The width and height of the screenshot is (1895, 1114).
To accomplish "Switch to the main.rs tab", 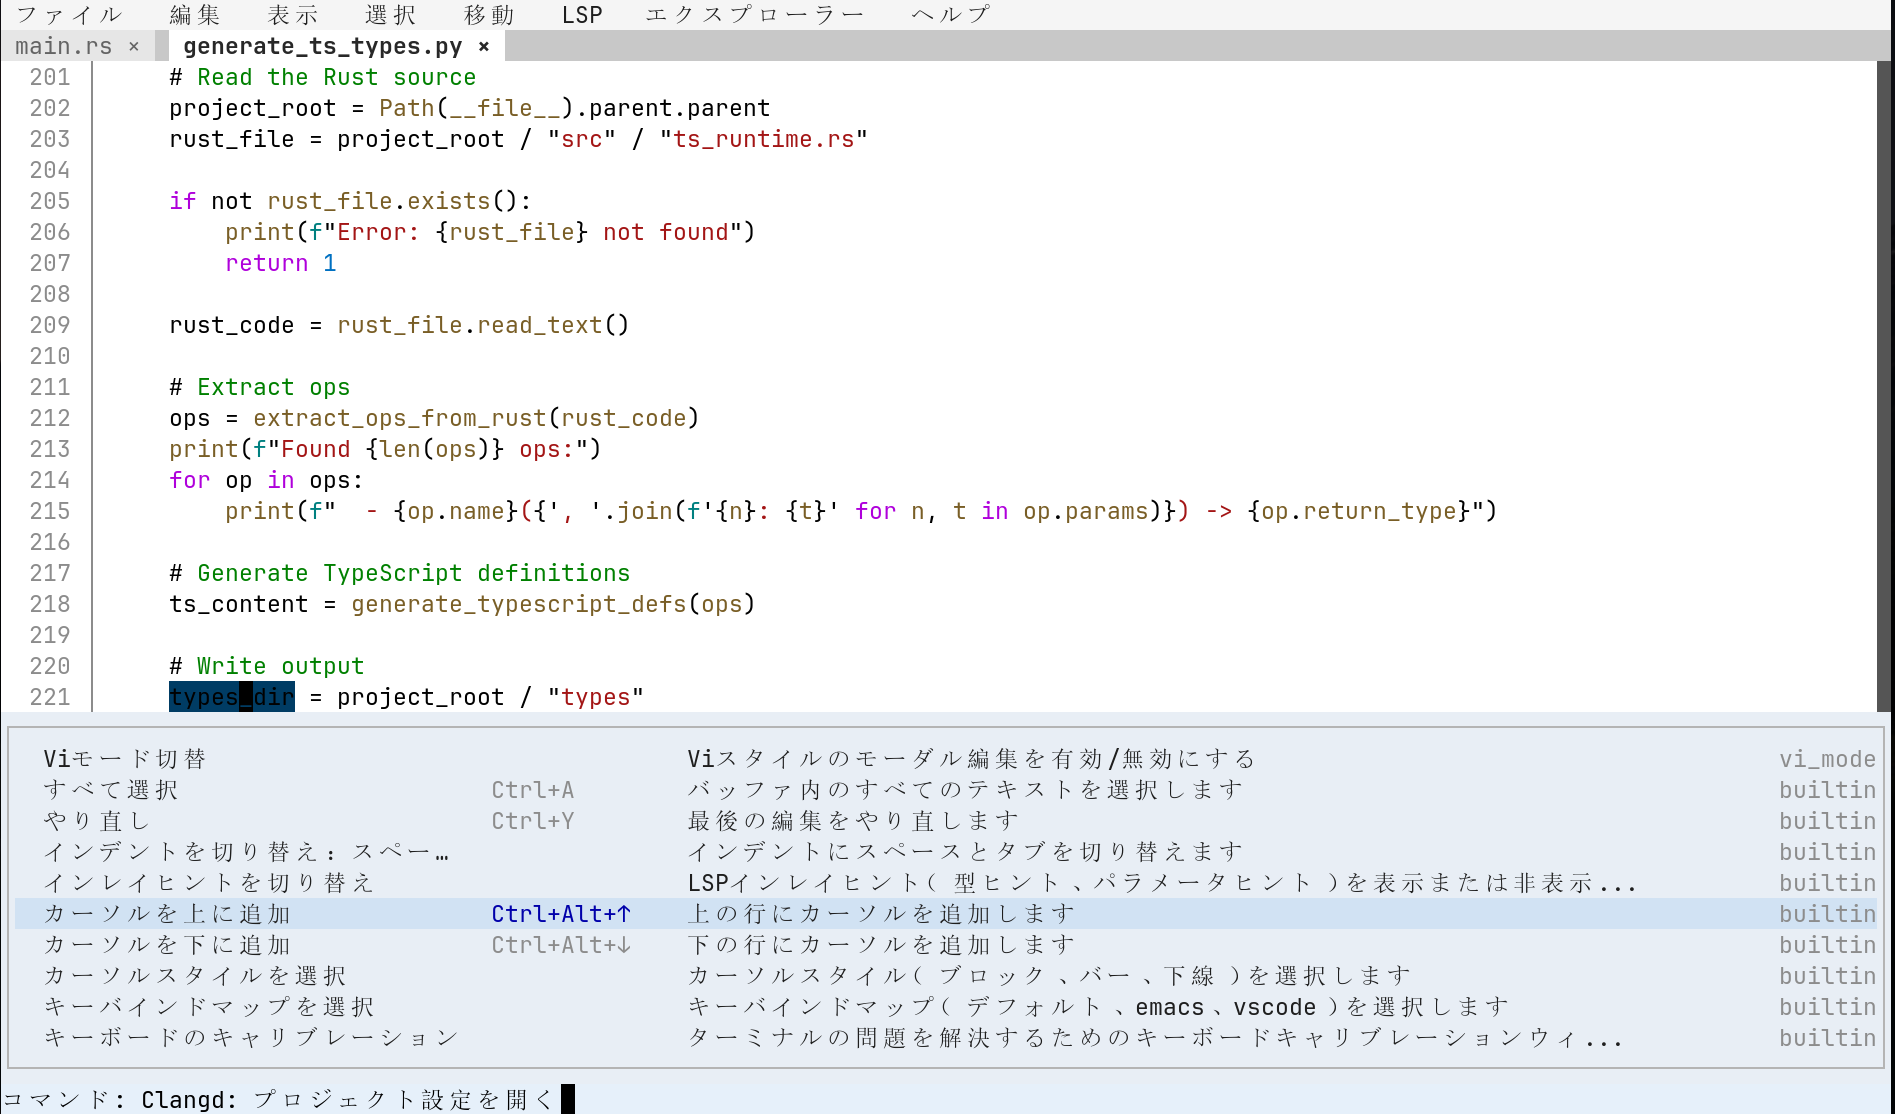I will point(64,46).
